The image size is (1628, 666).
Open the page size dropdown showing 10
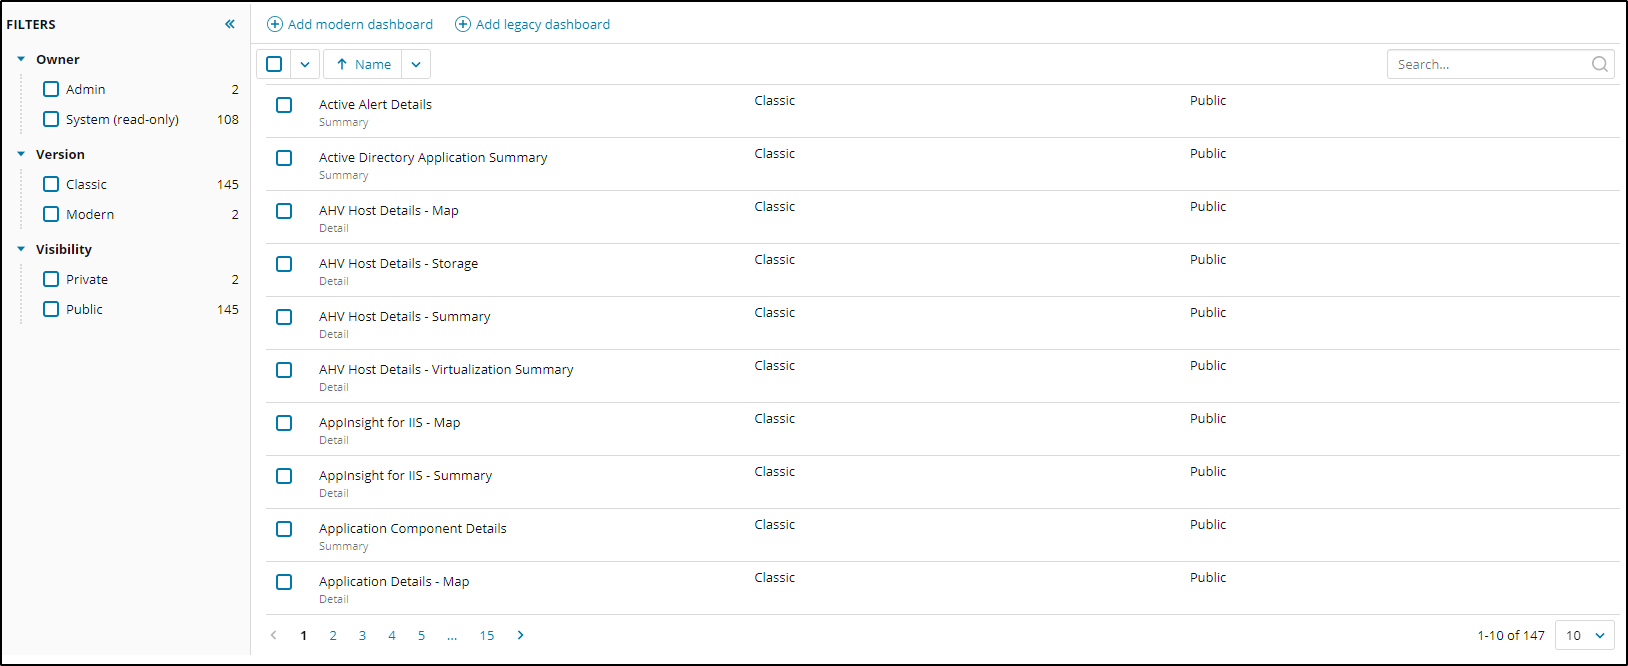point(1585,635)
